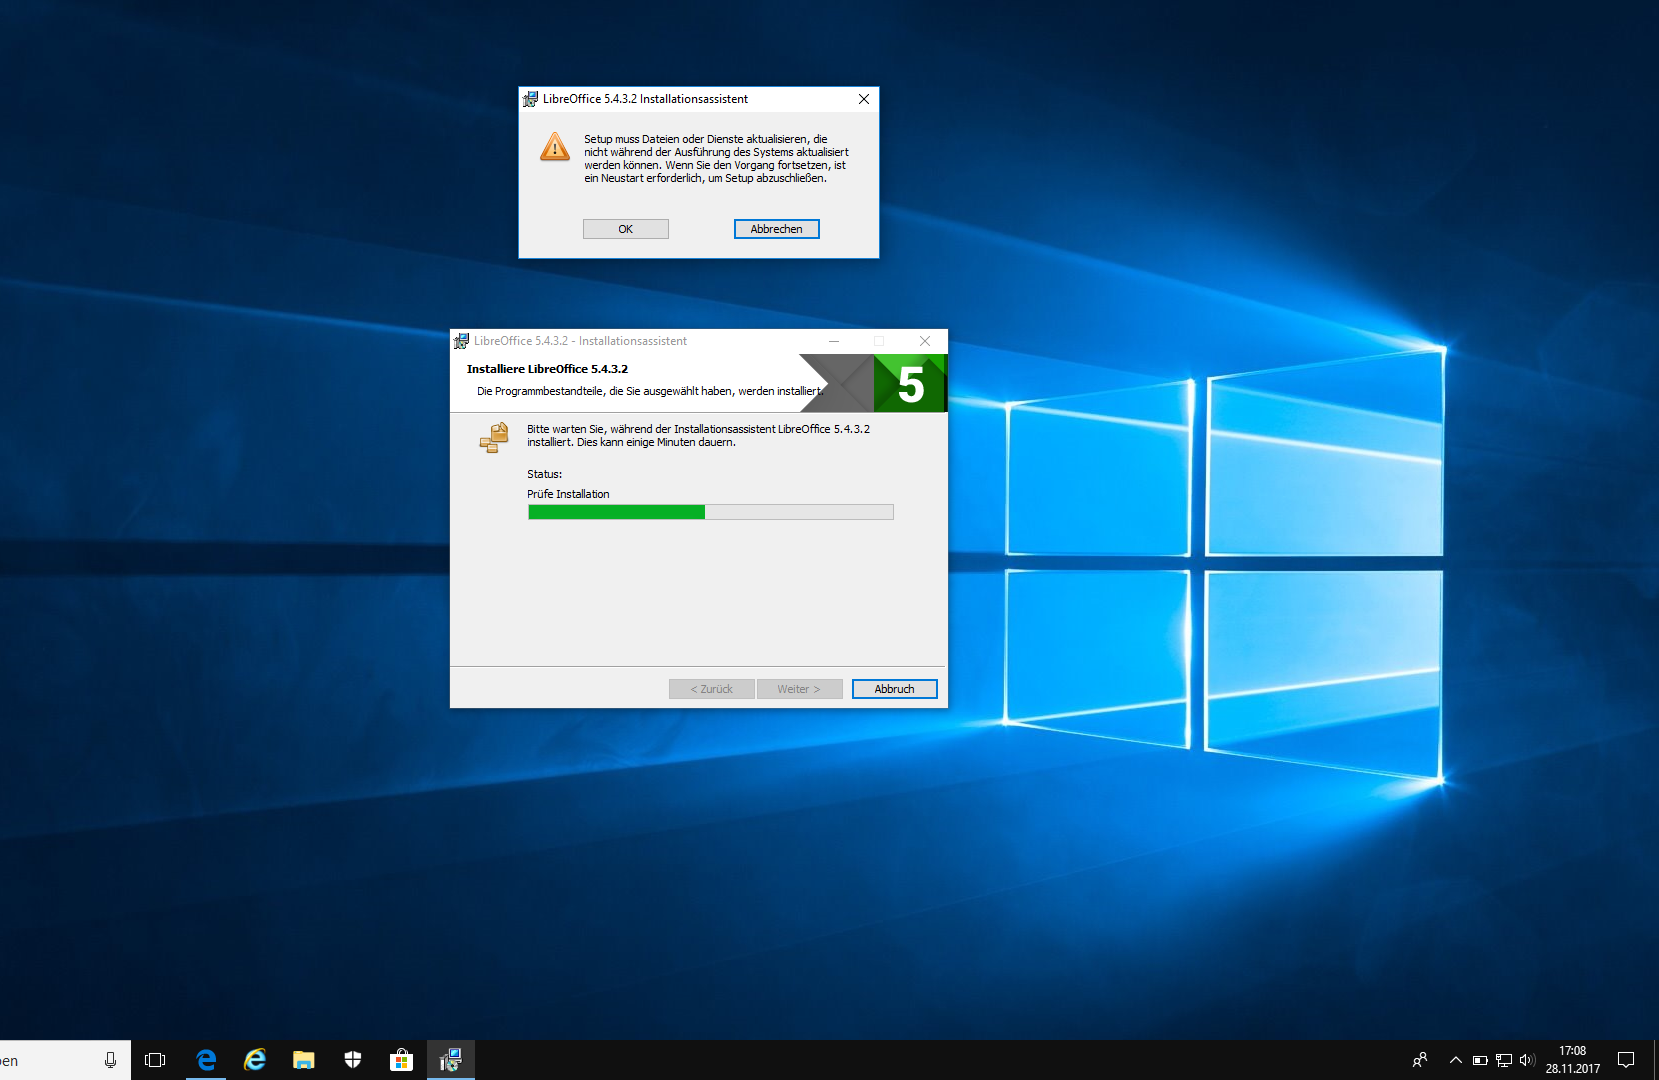Open the clock showing 17:08
The height and width of the screenshot is (1080, 1659).
tap(1572, 1060)
